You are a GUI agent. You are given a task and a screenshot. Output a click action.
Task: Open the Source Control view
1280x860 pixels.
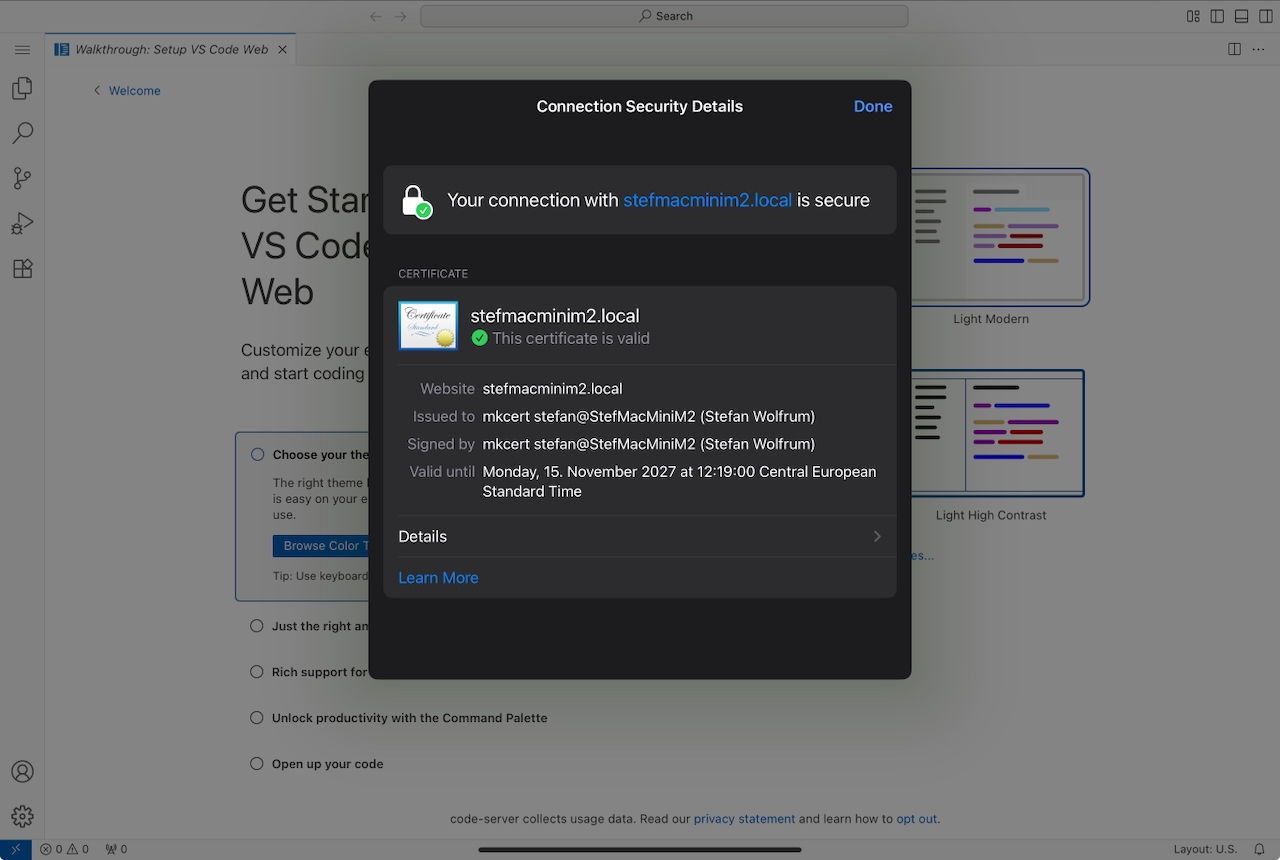coord(22,178)
